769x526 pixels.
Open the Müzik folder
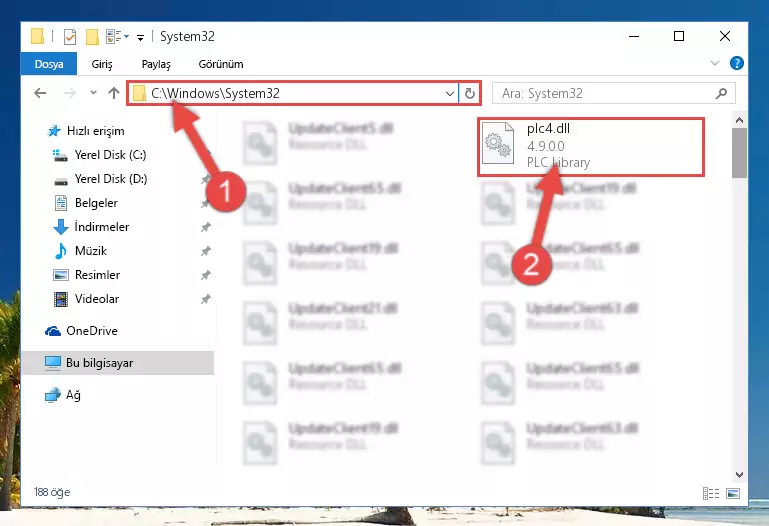91,251
